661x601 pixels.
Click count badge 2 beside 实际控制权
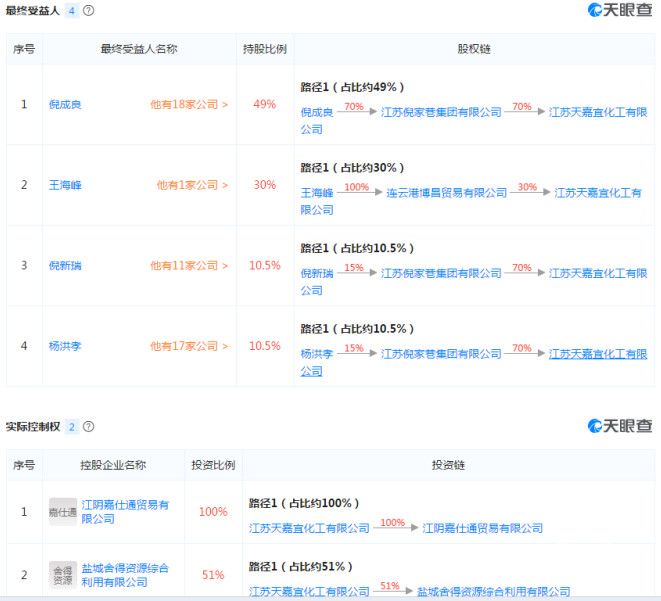pyautogui.click(x=72, y=427)
